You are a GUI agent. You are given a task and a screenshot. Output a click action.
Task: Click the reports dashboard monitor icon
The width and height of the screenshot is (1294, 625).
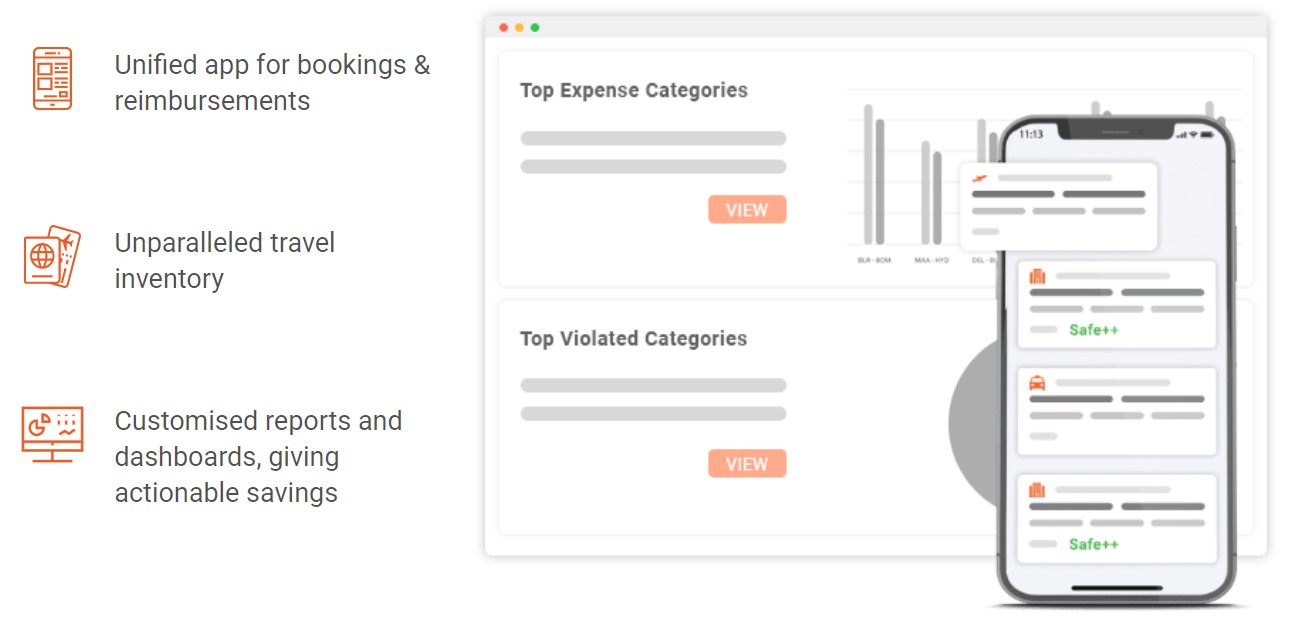pyautogui.click(x=52, y=435)
